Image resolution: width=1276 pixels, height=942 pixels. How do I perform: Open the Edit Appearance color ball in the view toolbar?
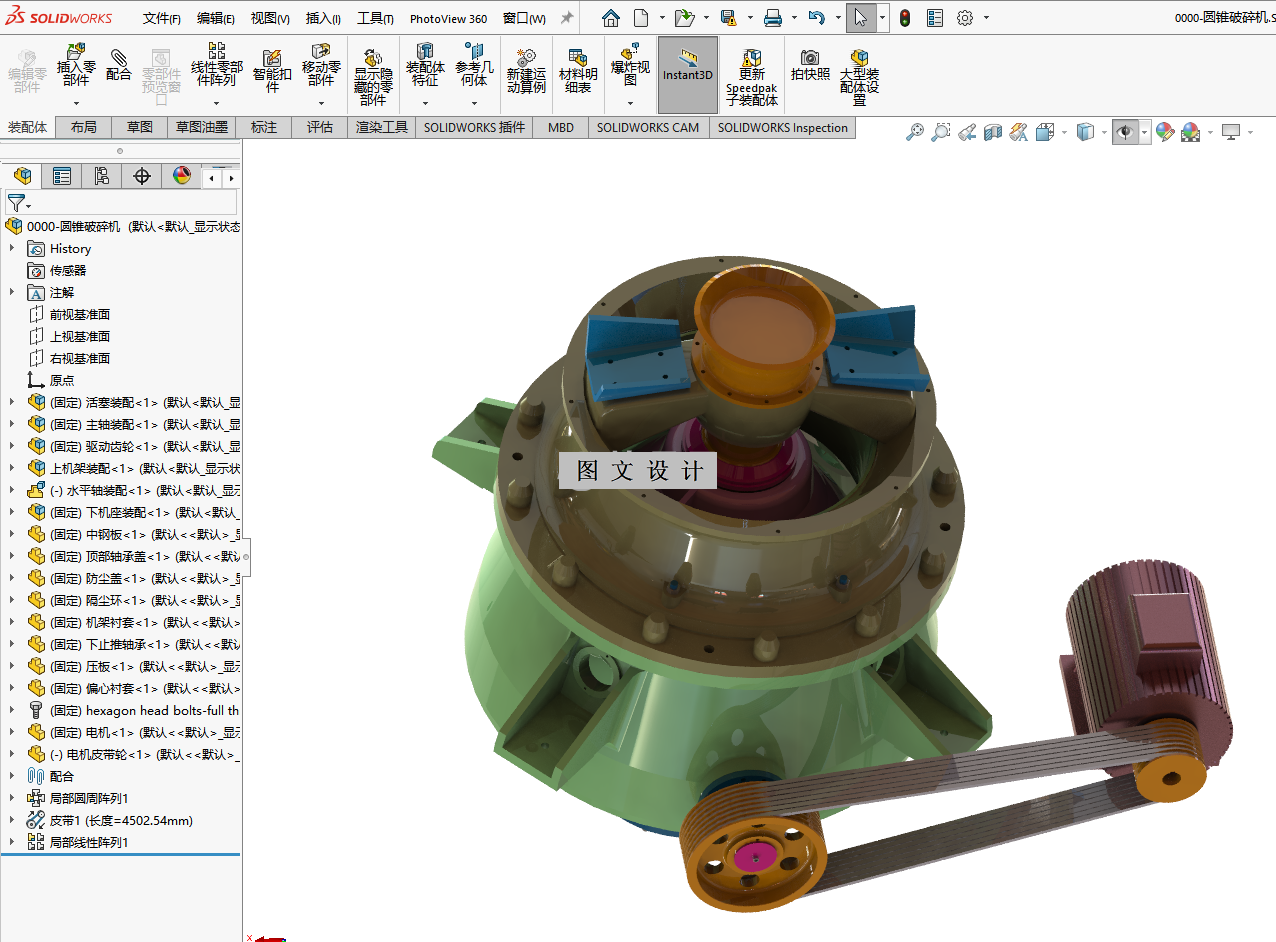1164,132
